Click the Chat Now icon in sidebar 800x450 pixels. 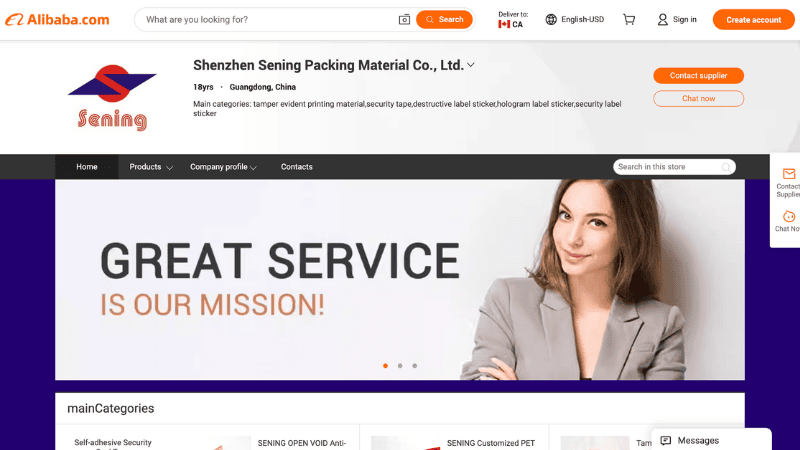(788, 216)
